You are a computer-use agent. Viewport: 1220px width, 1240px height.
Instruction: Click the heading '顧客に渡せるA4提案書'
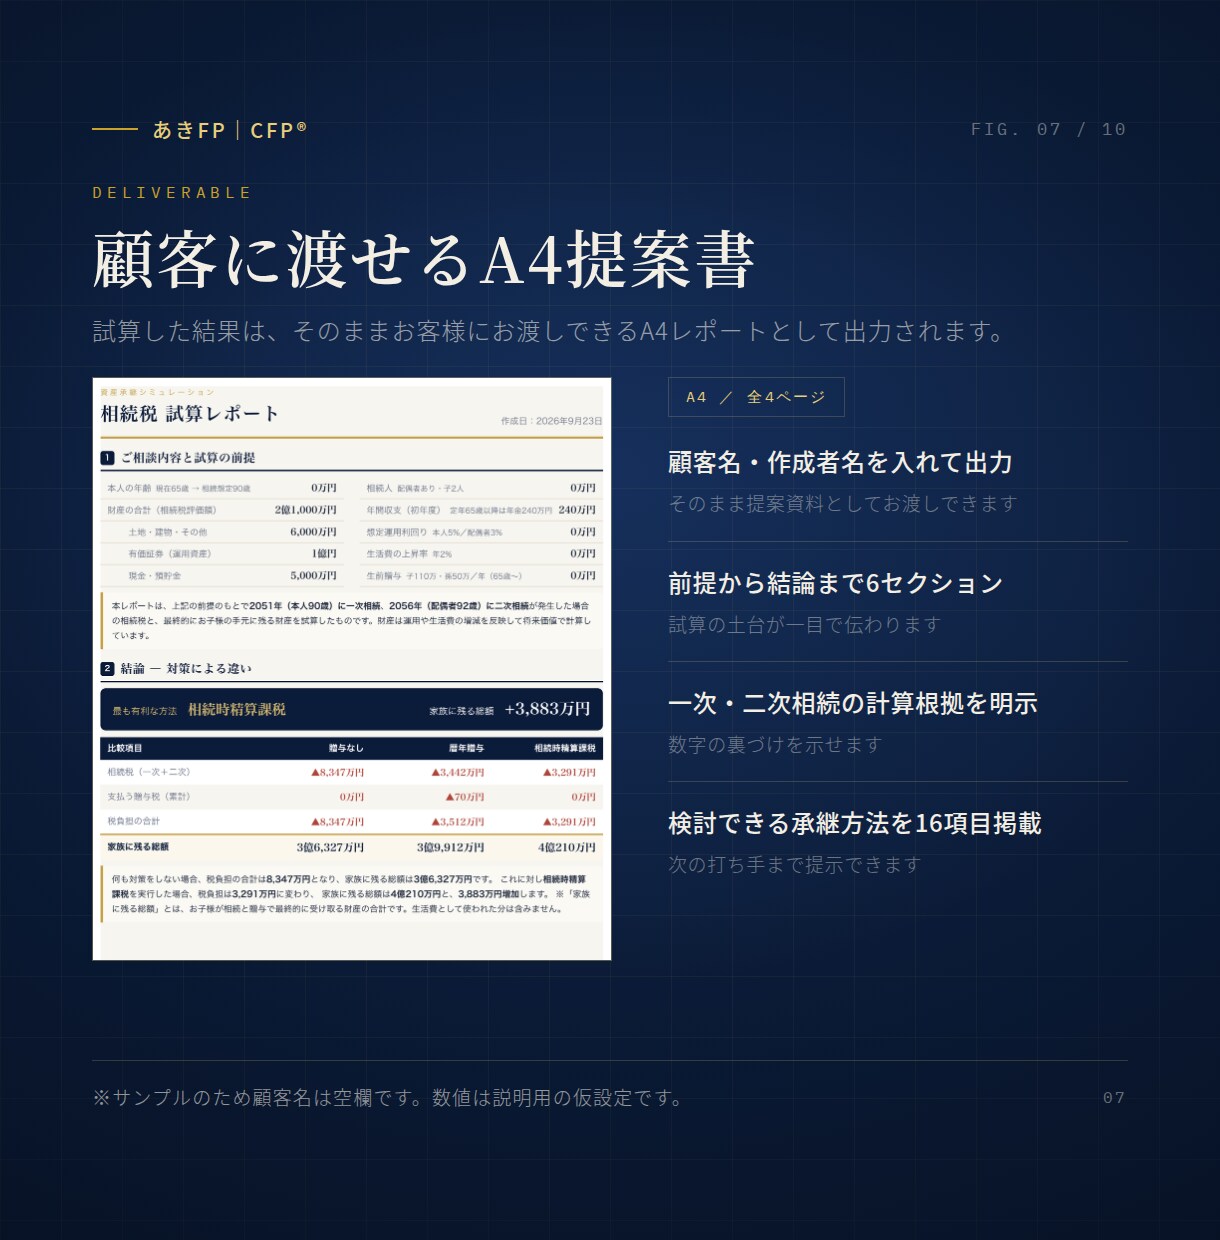(423, 260)
